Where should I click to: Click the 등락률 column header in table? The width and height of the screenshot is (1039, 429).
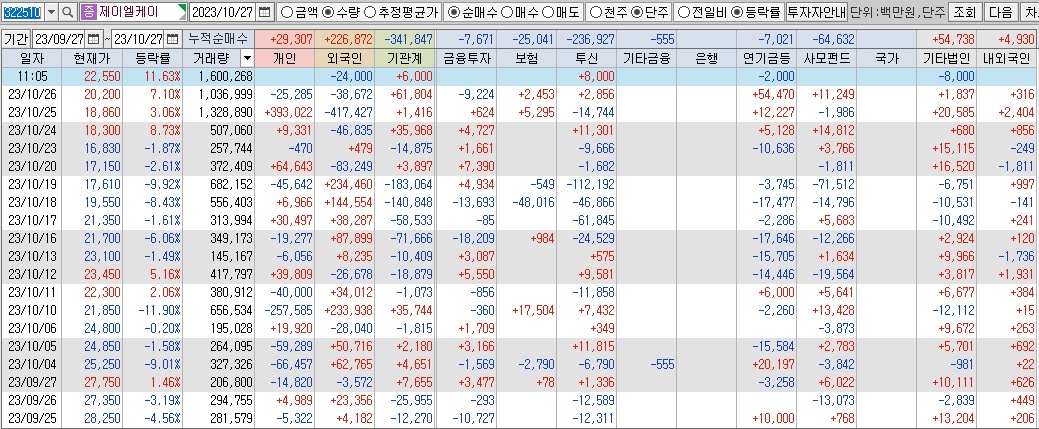pyautogui.click(x=151, y=58)
